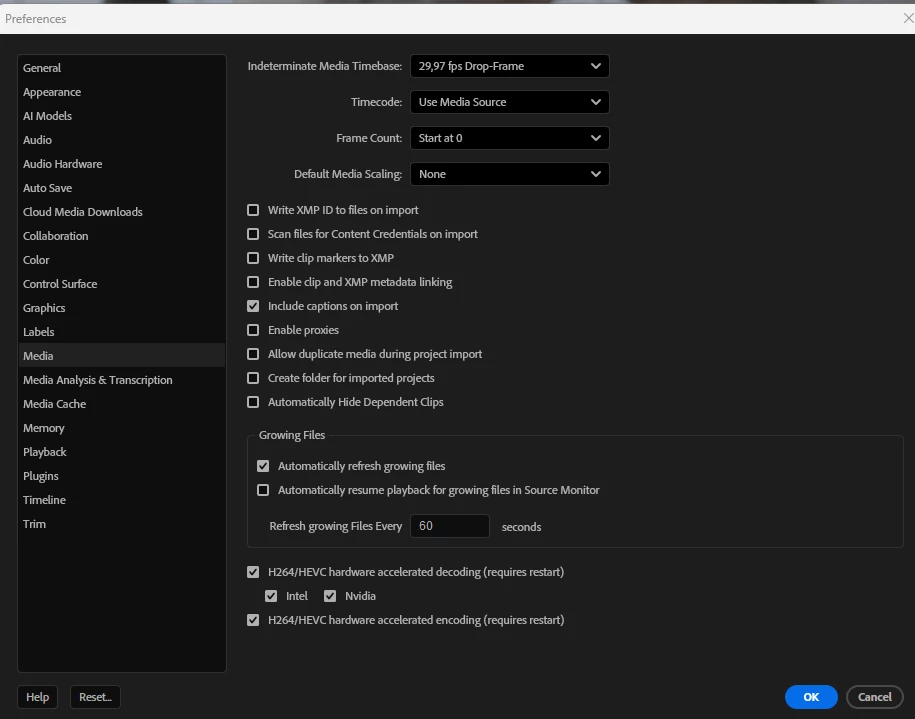Expand the Default Media Scaling dropdown
Screen dimensions: 915x719
coord(509,174)
